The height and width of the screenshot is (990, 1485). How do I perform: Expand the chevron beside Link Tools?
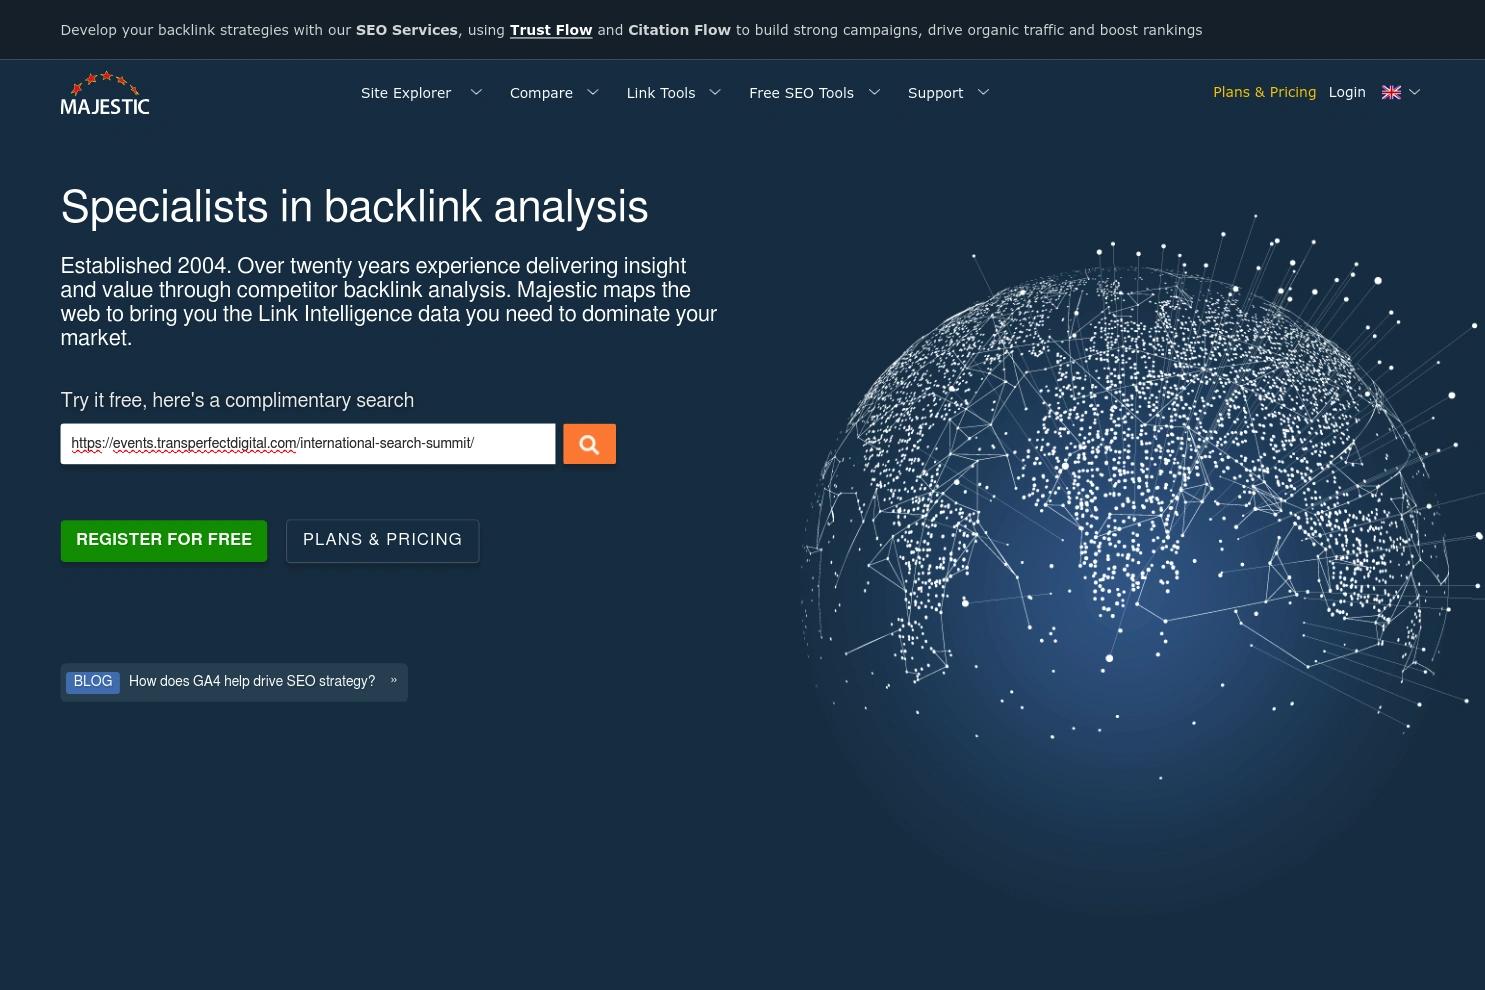(715, 92)
